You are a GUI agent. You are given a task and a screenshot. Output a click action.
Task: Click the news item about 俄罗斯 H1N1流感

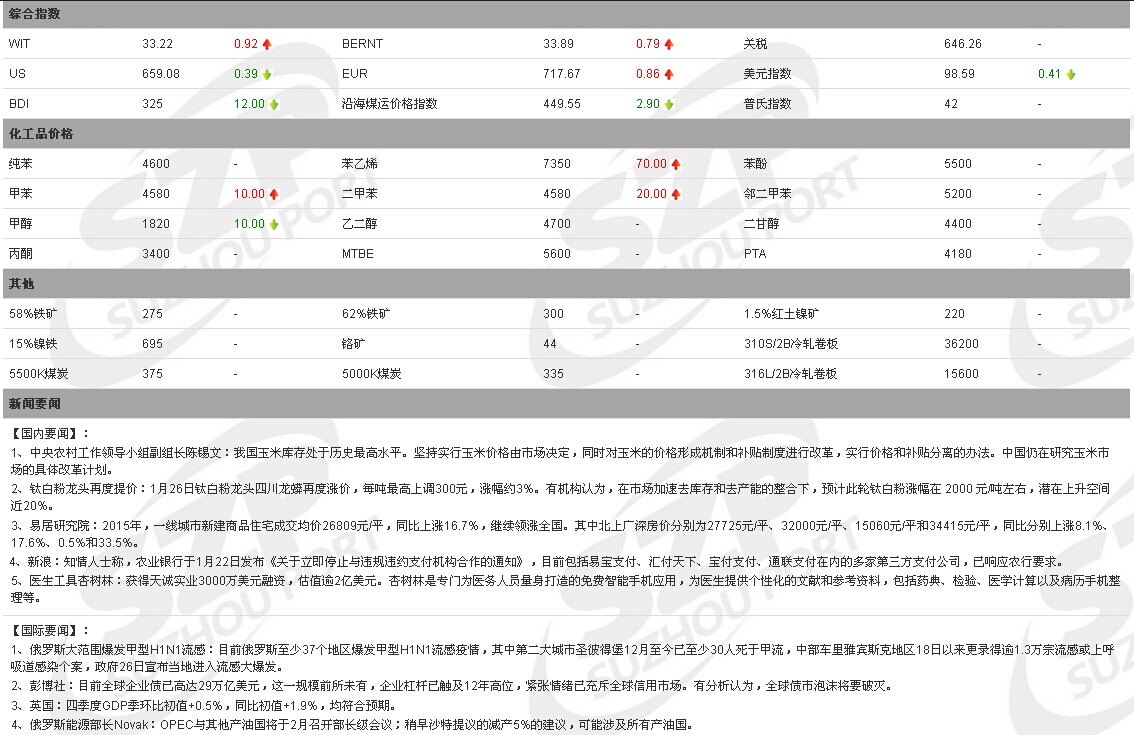(x=562, y=658)
